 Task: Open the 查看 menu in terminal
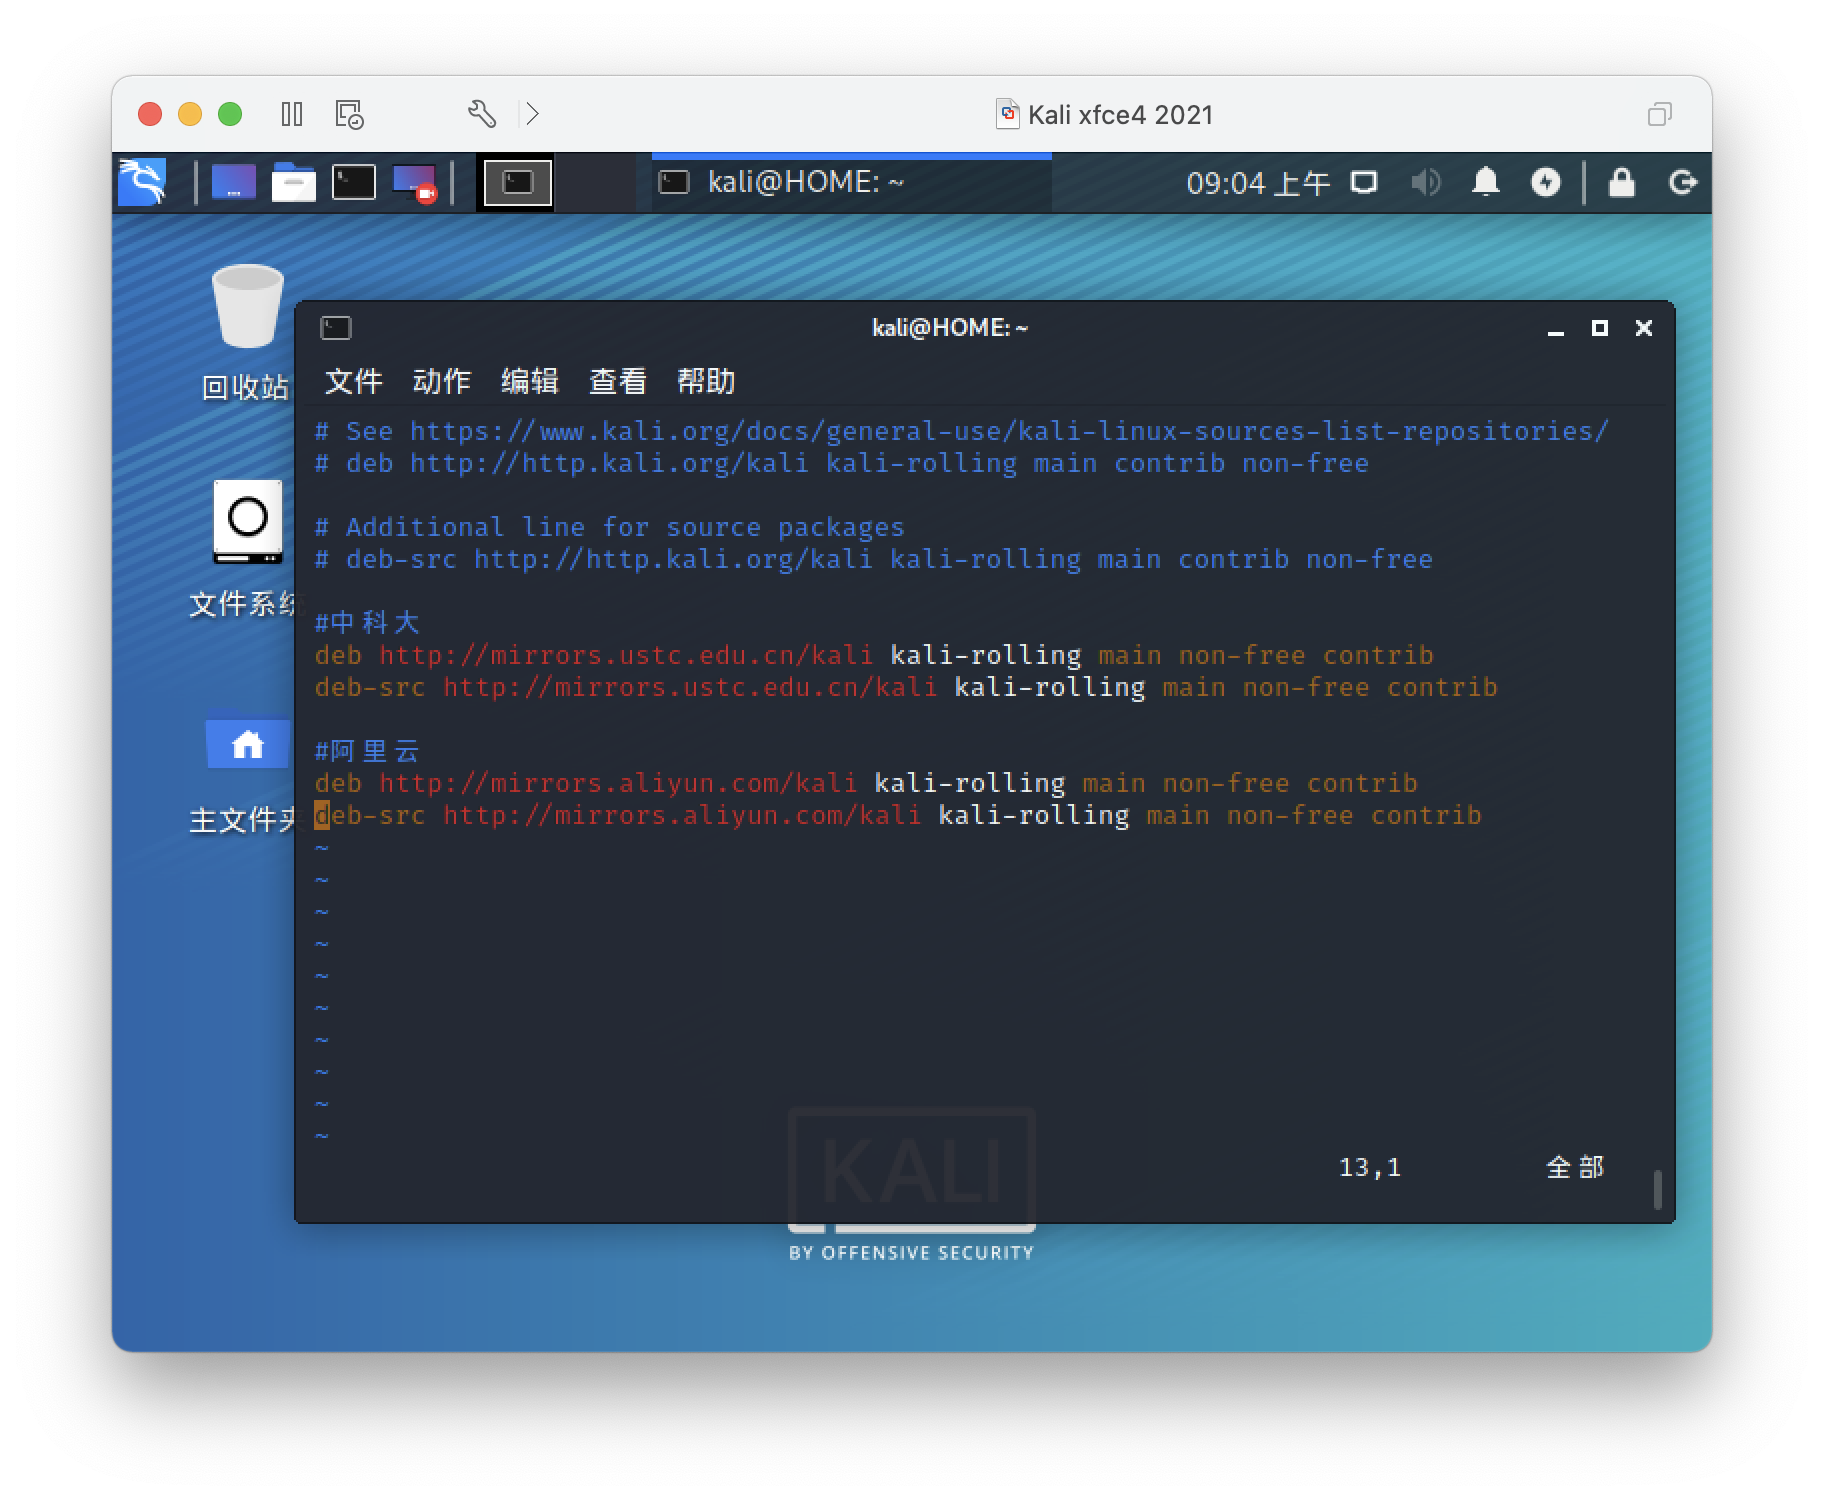(x=618, y=381)
